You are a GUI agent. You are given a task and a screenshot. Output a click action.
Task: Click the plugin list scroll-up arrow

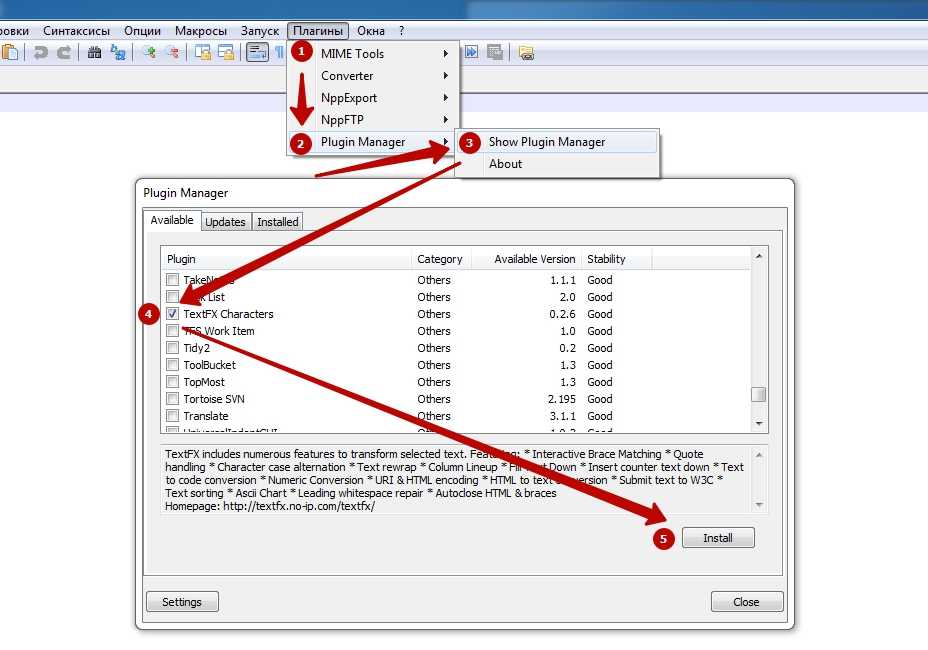759,256
